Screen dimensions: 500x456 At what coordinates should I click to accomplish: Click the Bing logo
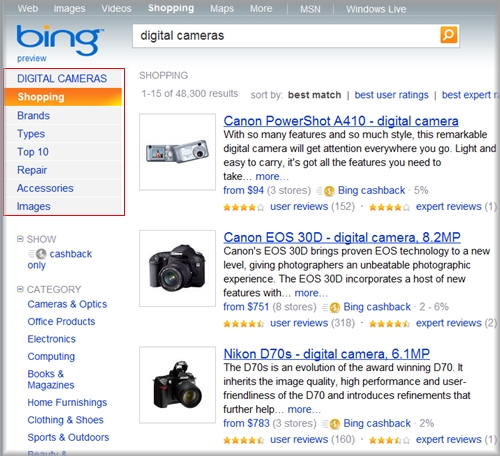tap(59, 40)
